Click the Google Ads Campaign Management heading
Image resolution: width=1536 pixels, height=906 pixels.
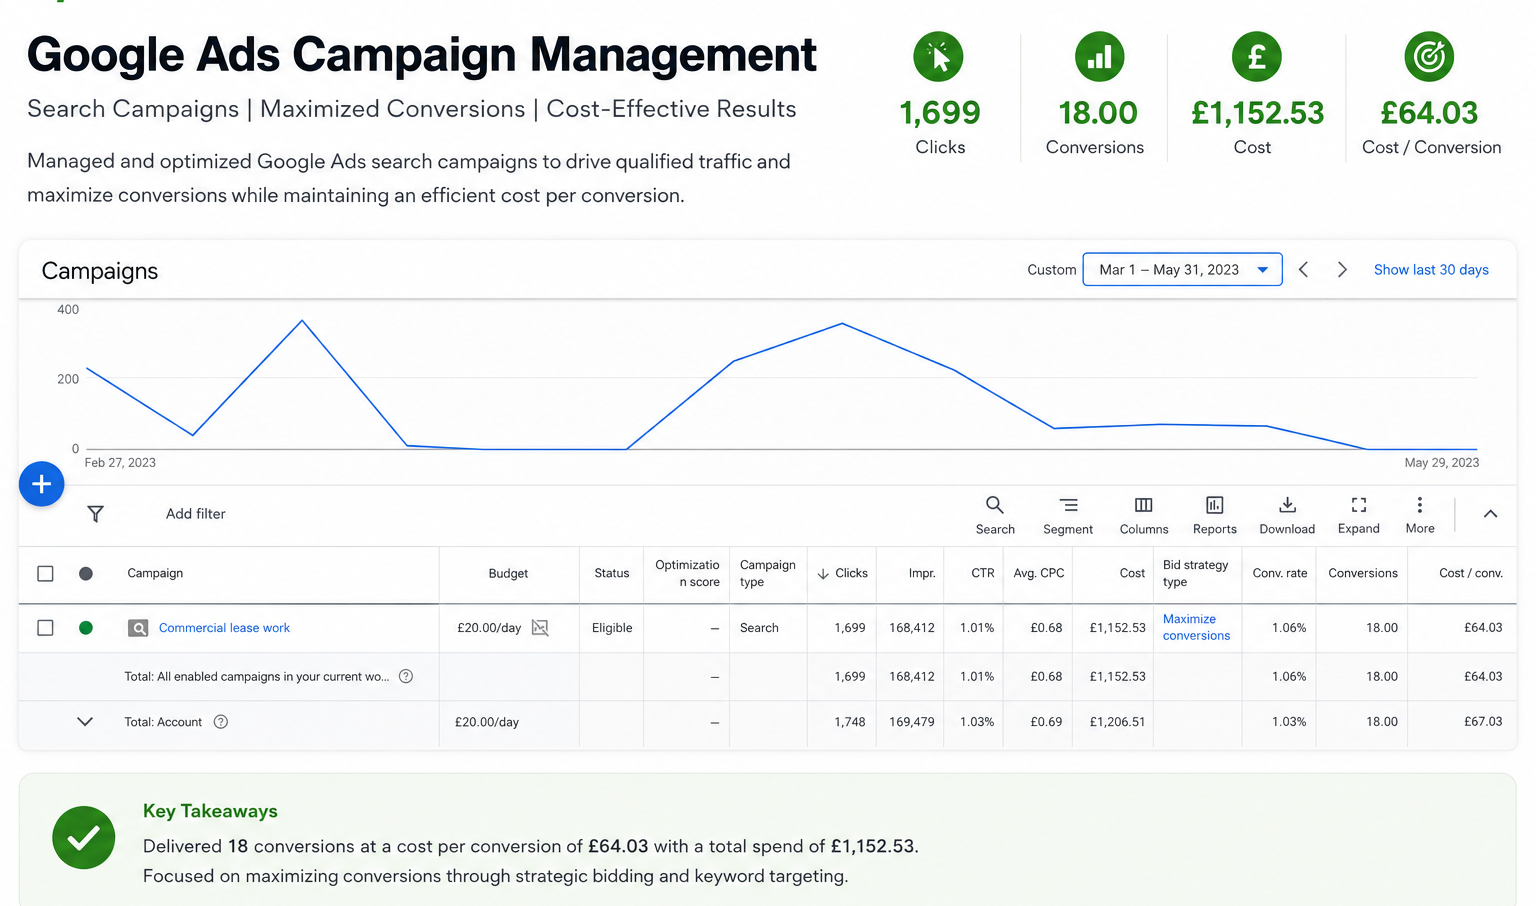tap(422, 55)
